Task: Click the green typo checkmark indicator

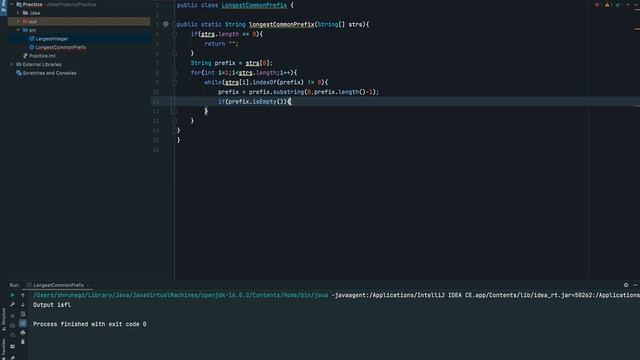Action: tap(618, 5)
